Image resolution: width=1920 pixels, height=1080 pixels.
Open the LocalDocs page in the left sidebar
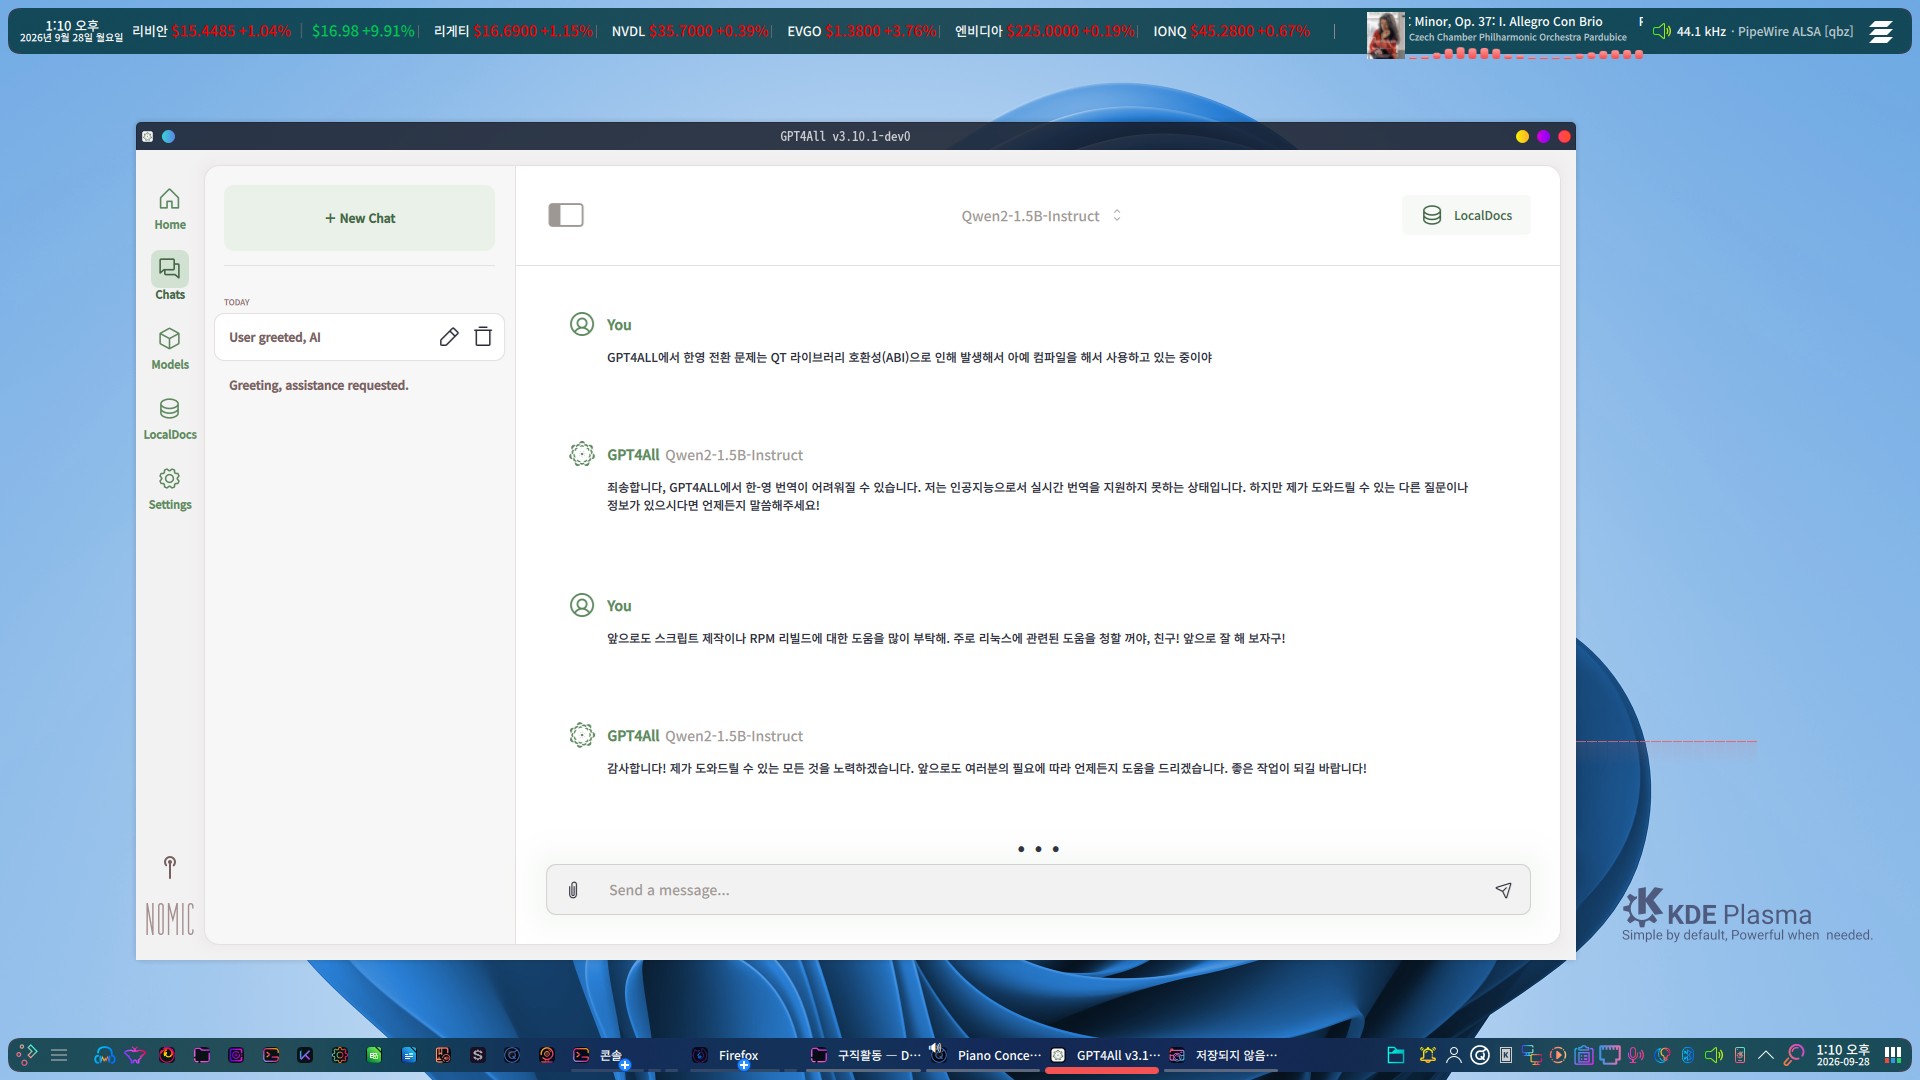point(169,419)
